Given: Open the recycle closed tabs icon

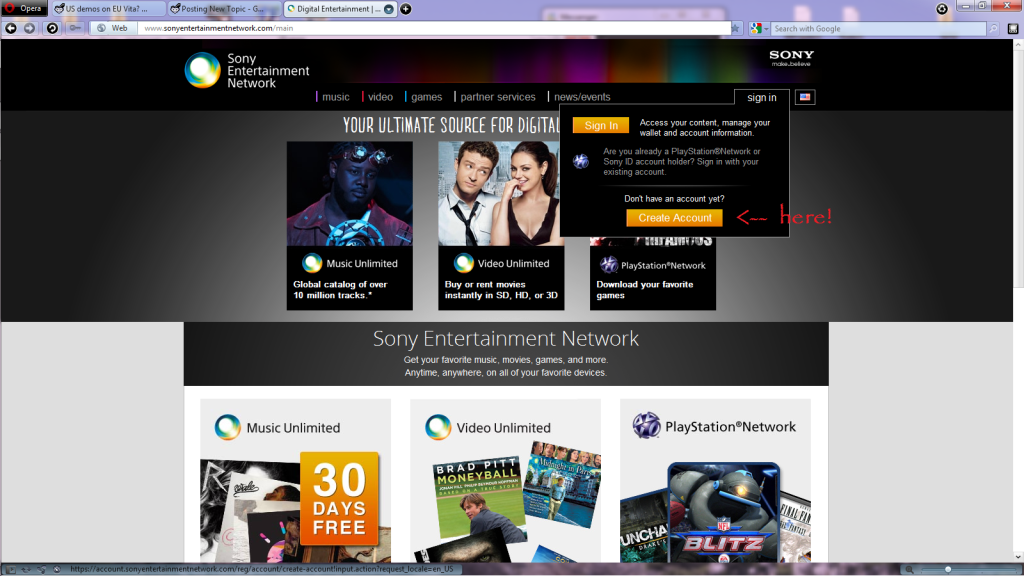Looking at the screenshot, I should pos(942,8).
